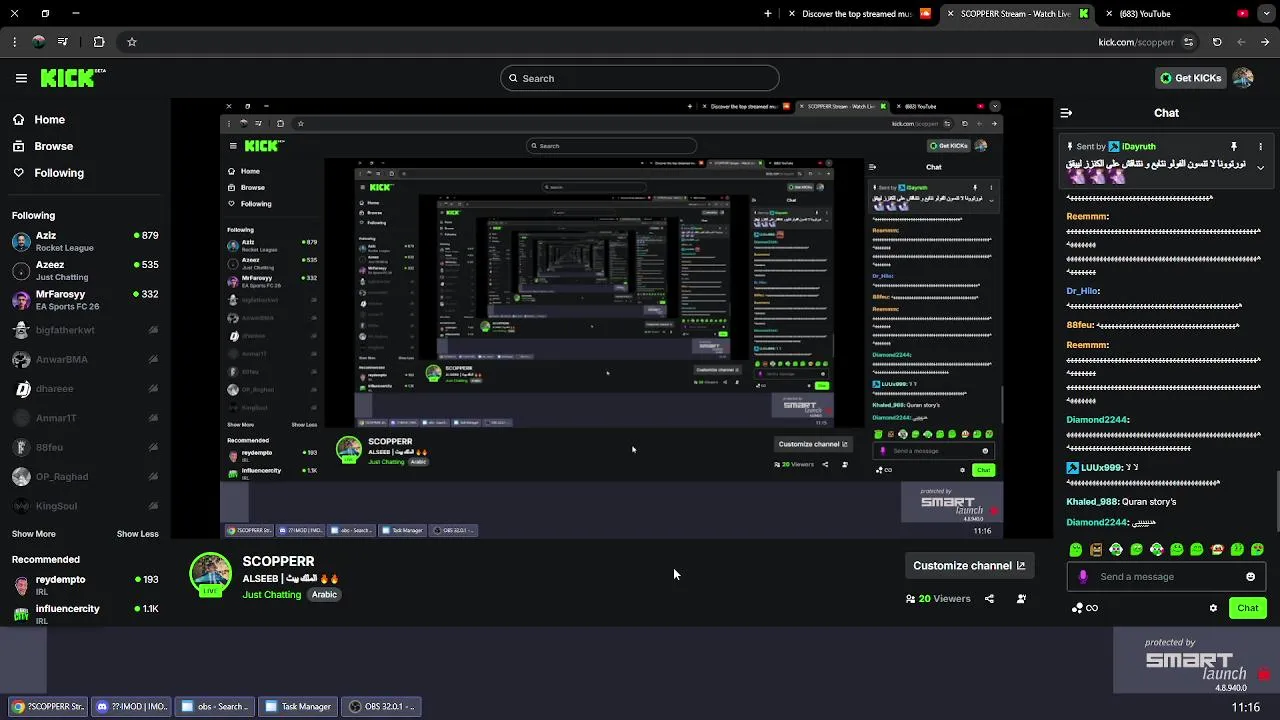This screenshot has width=1280, height=720.
Task: Open KingSoul channel in Following list
Action: [85, 506]
